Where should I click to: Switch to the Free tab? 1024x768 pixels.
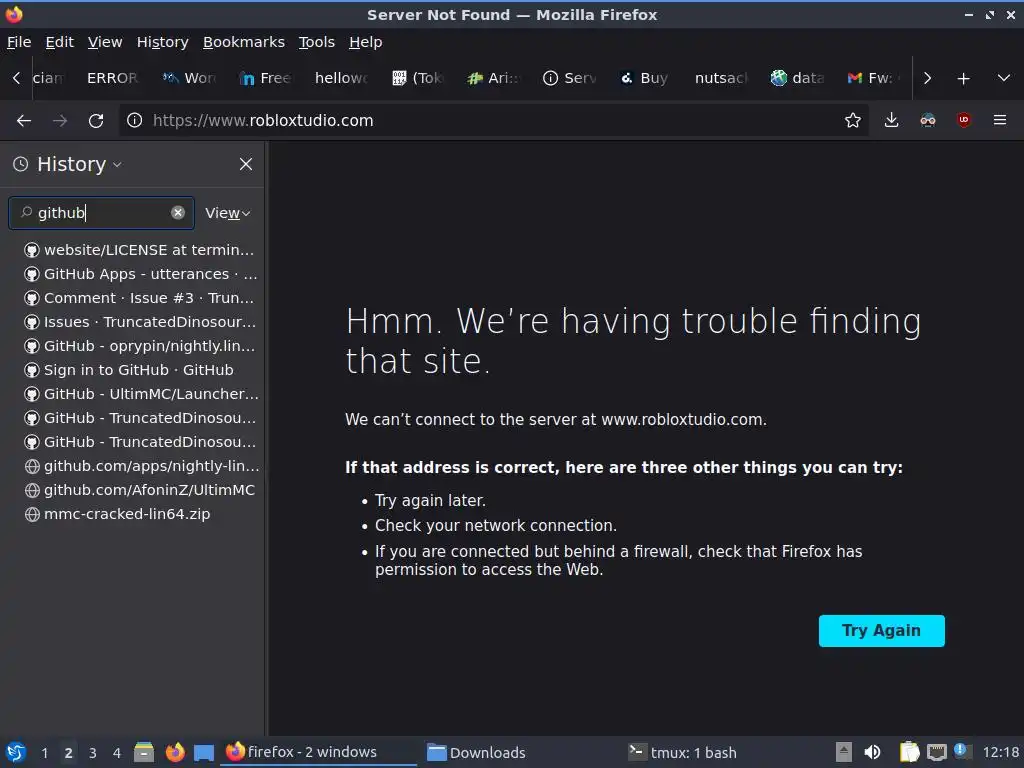tap(265, 78)
